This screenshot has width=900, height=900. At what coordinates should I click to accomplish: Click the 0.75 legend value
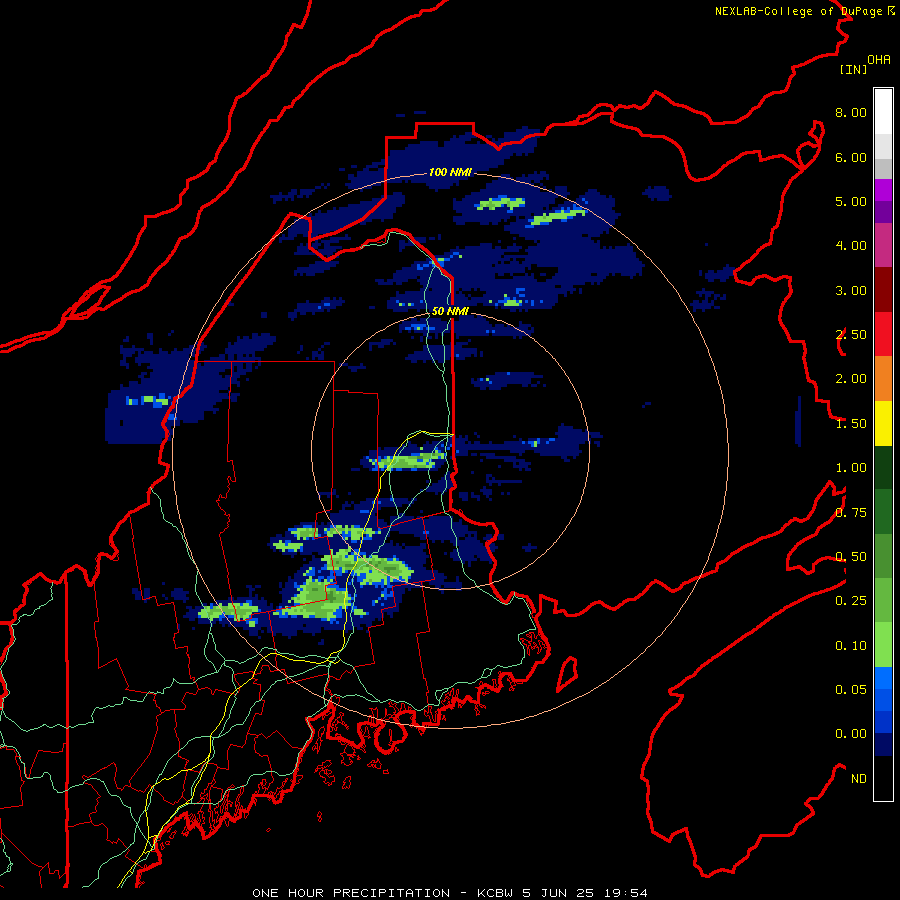(x=851, y=513)
